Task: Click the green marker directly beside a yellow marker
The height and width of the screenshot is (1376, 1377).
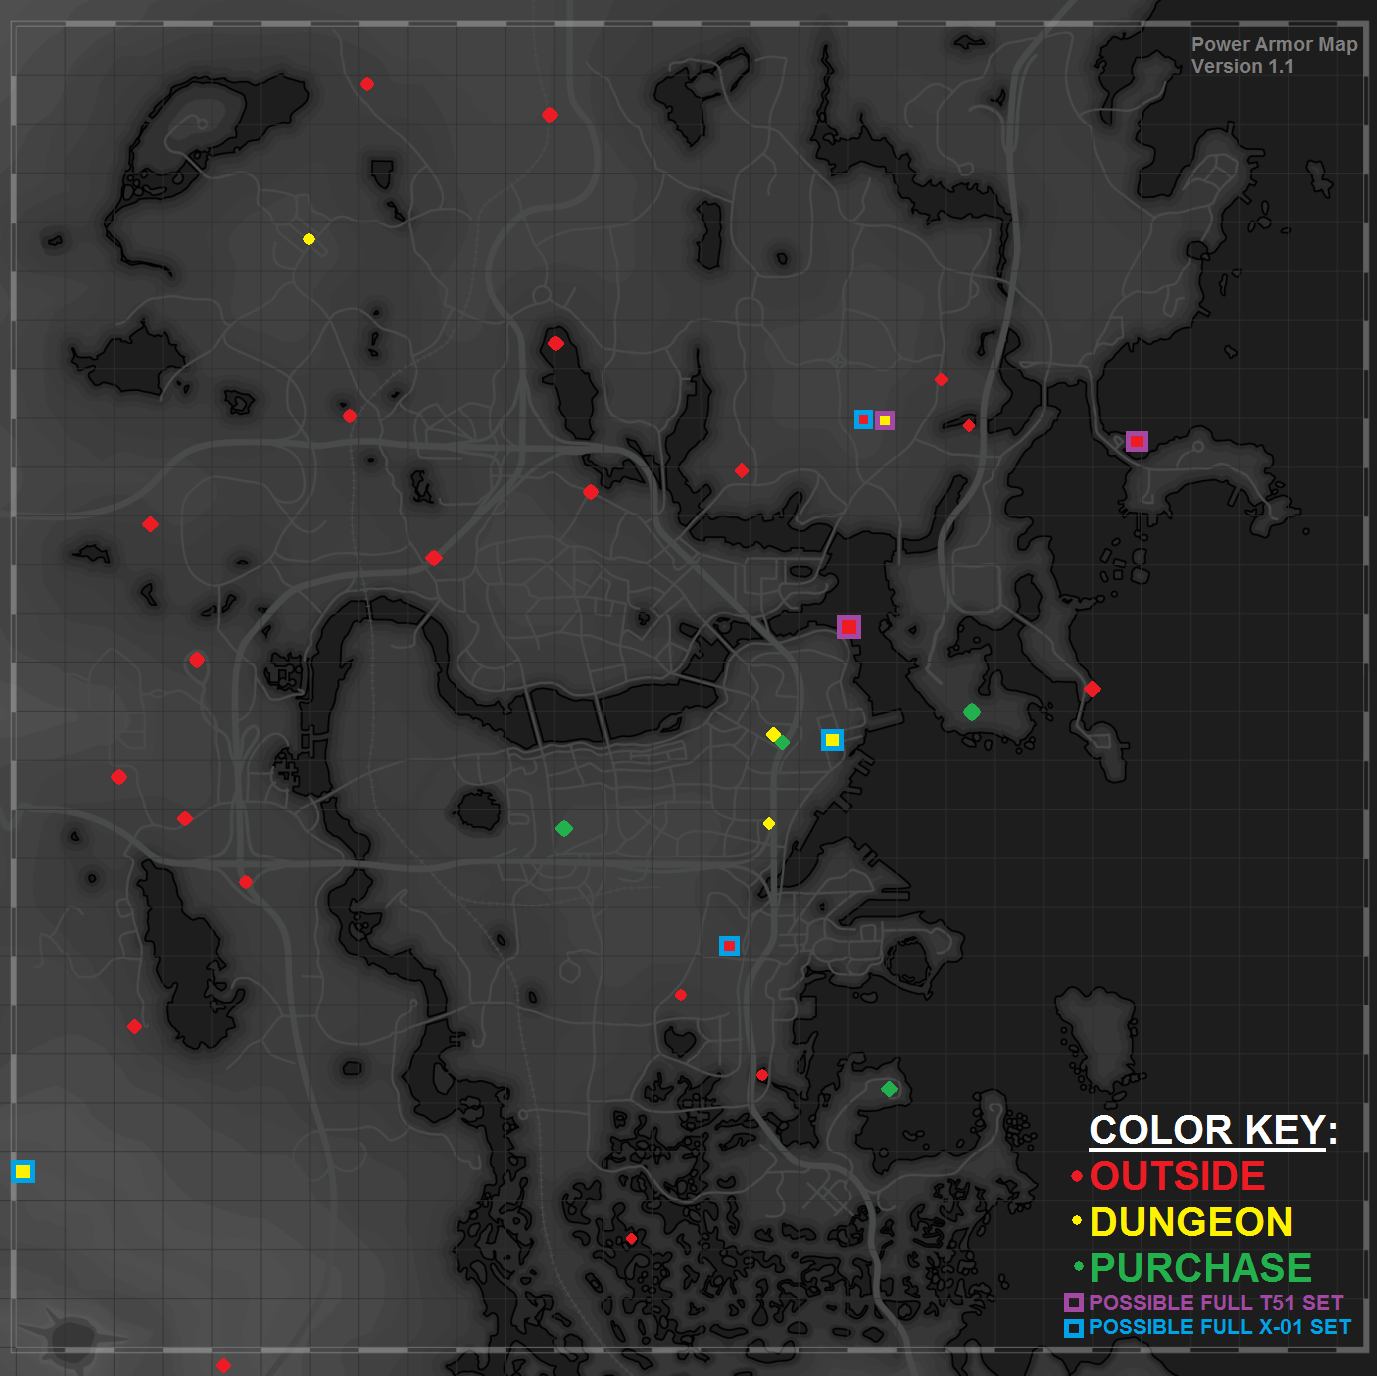Action: pyautogui.click(x=783, y=742)
